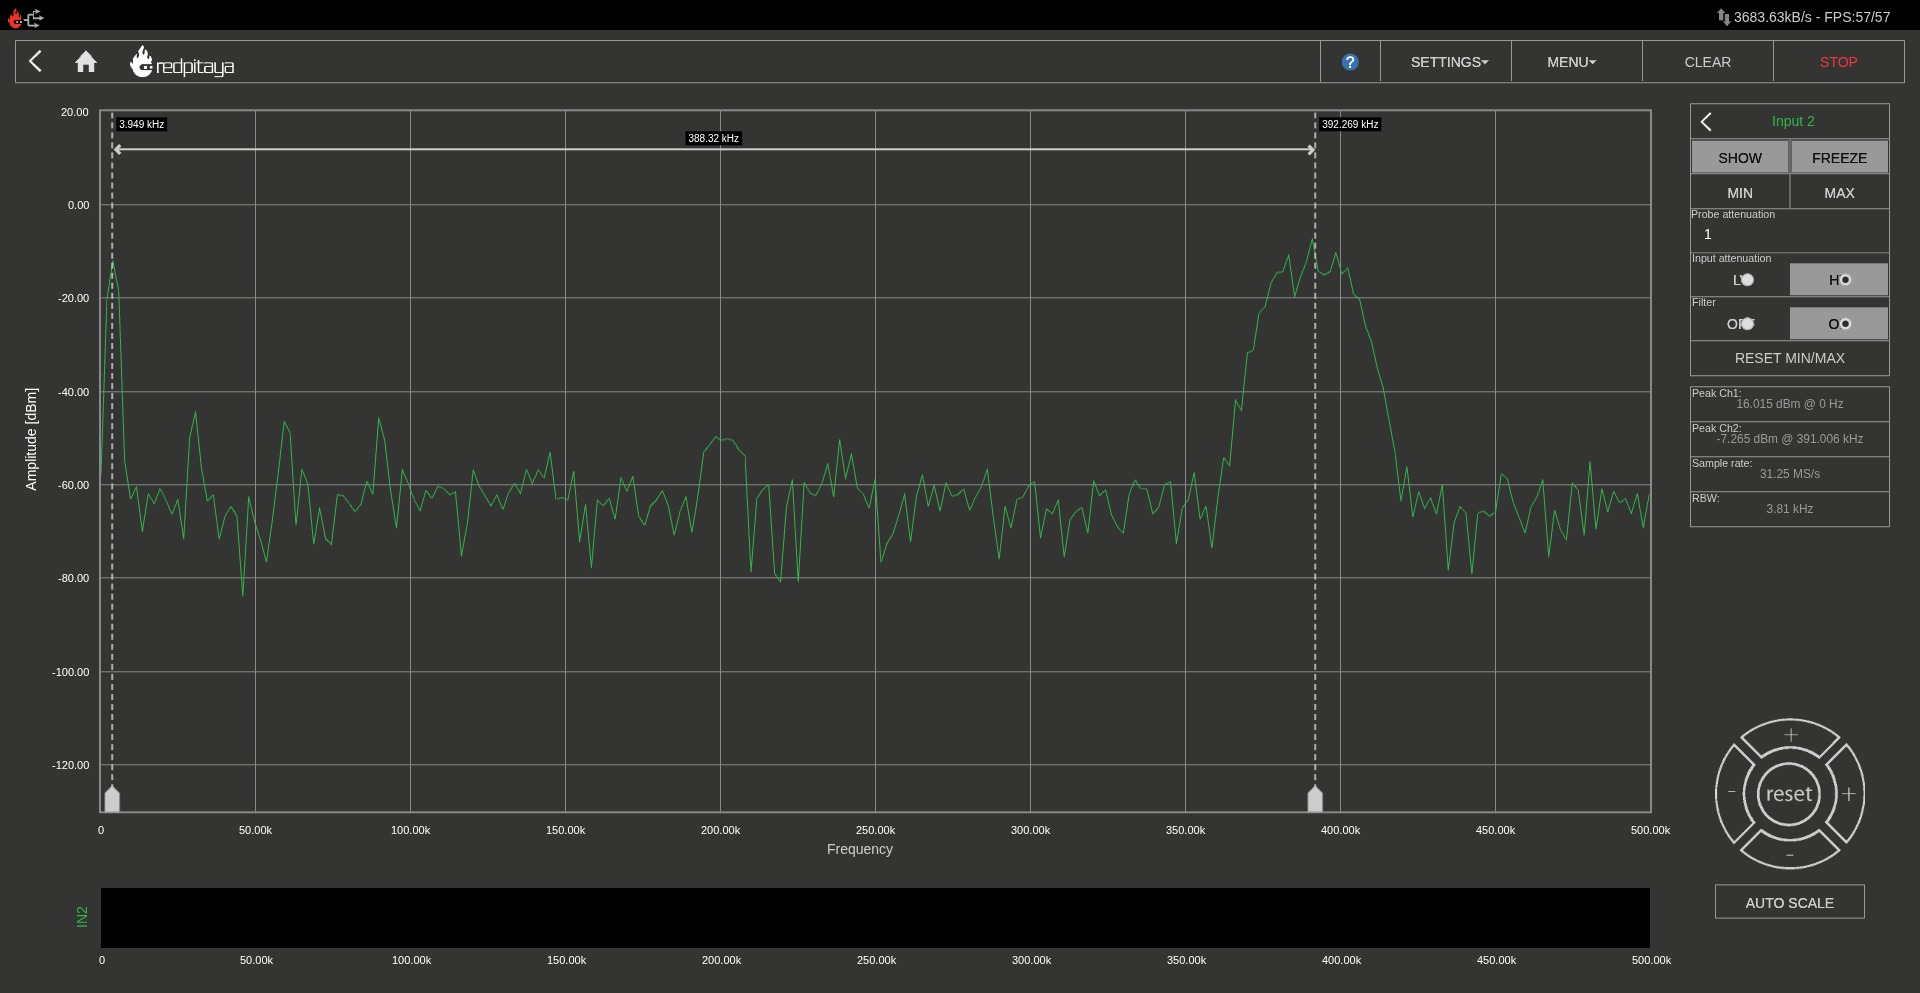Turn the Filter OFF
Viewport: 1920px width, 993px height.
click(1739, 323)
